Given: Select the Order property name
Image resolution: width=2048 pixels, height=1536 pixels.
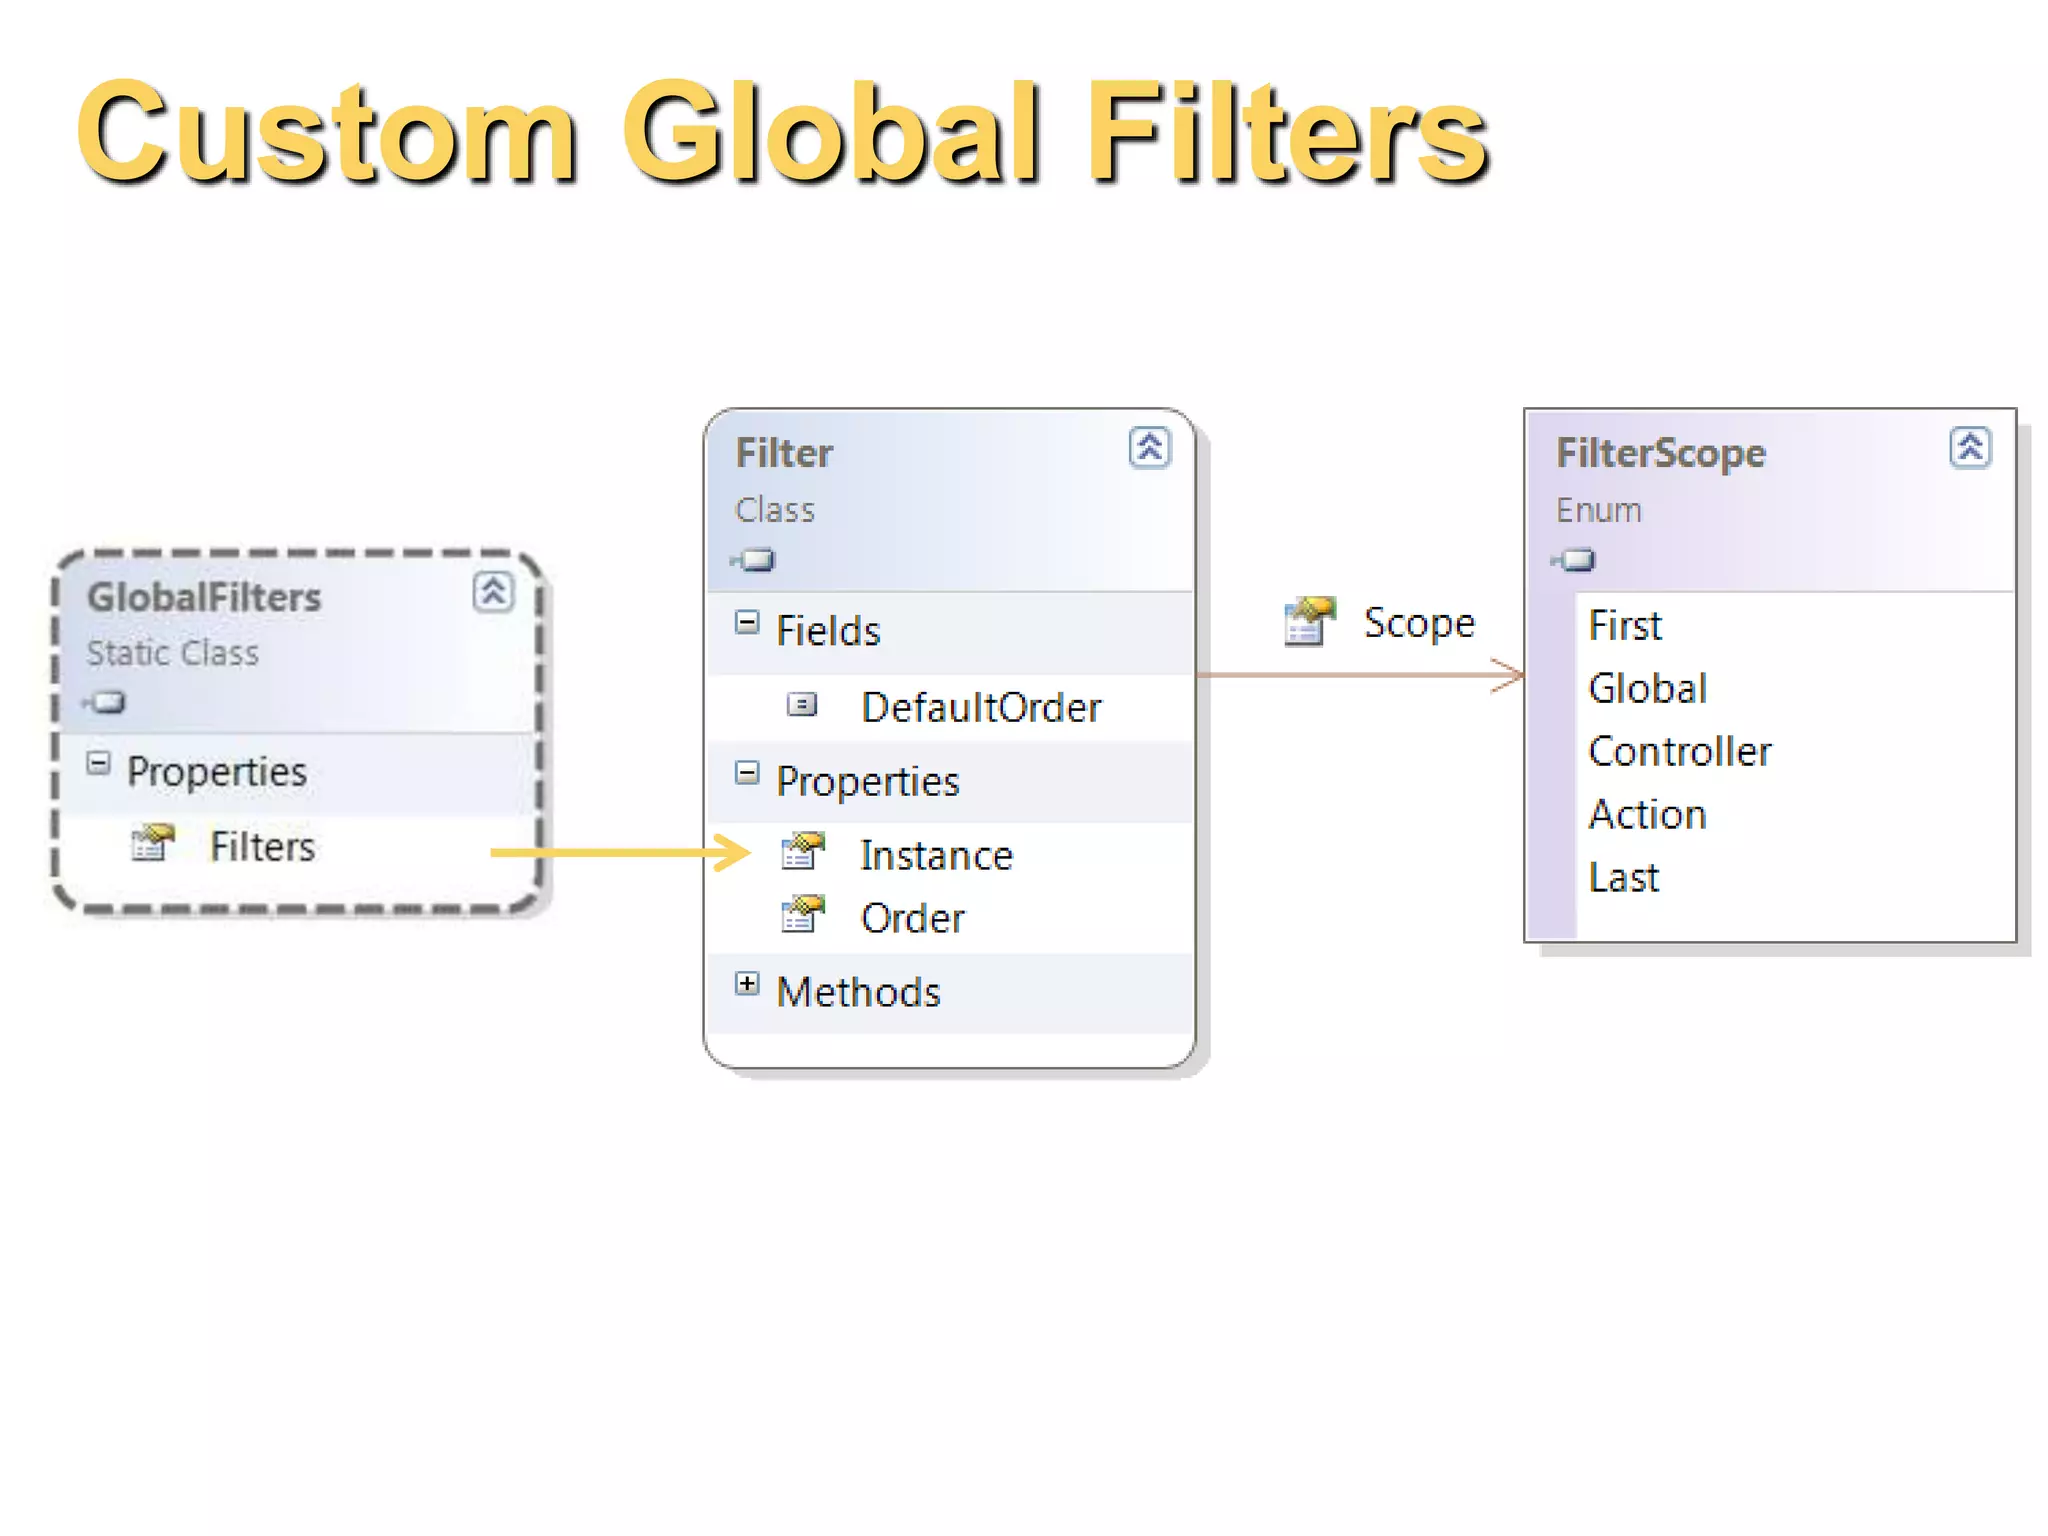Looking at the screenshot, I should point(913,919).
